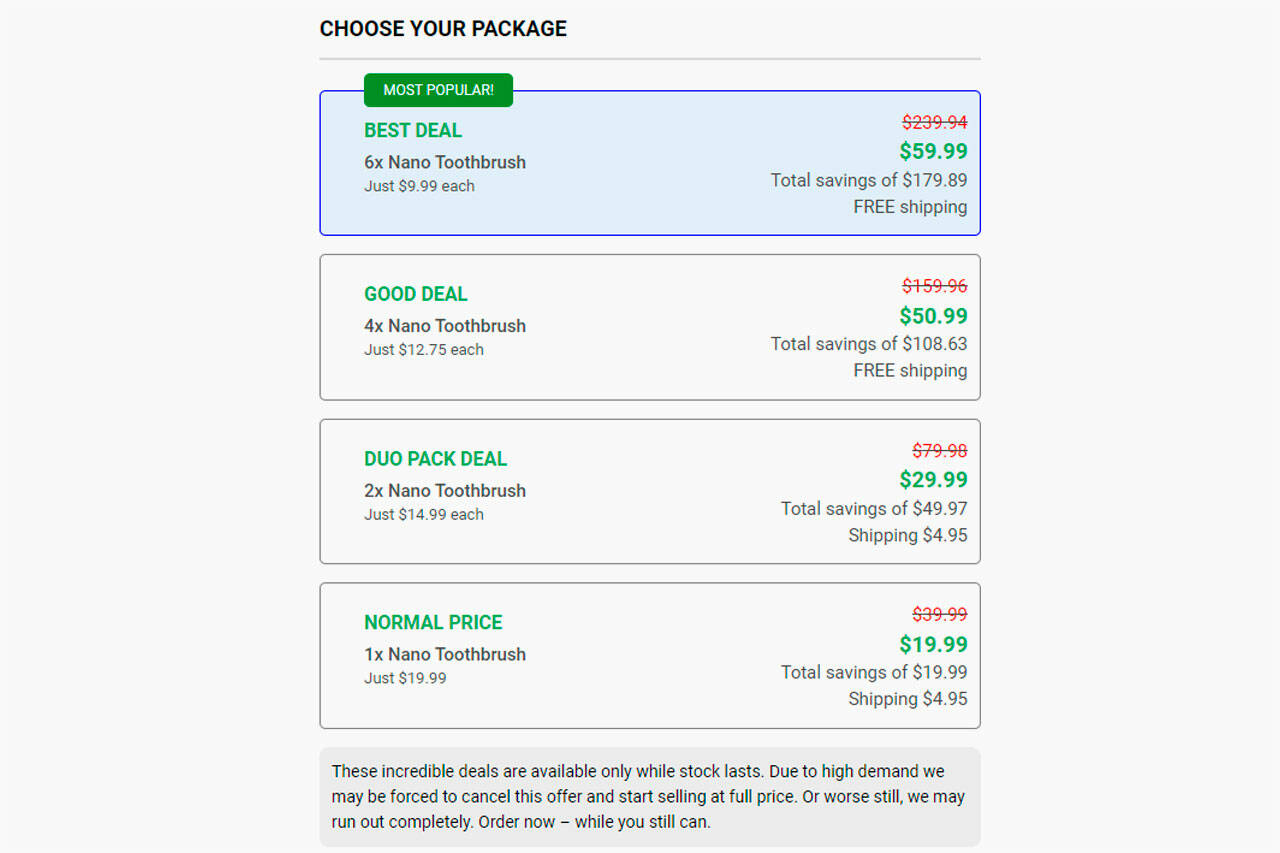This screenshot has height=853, width=1280.
Task: Click the 6x Nano Toothbrush label
Action: point(445,162)
